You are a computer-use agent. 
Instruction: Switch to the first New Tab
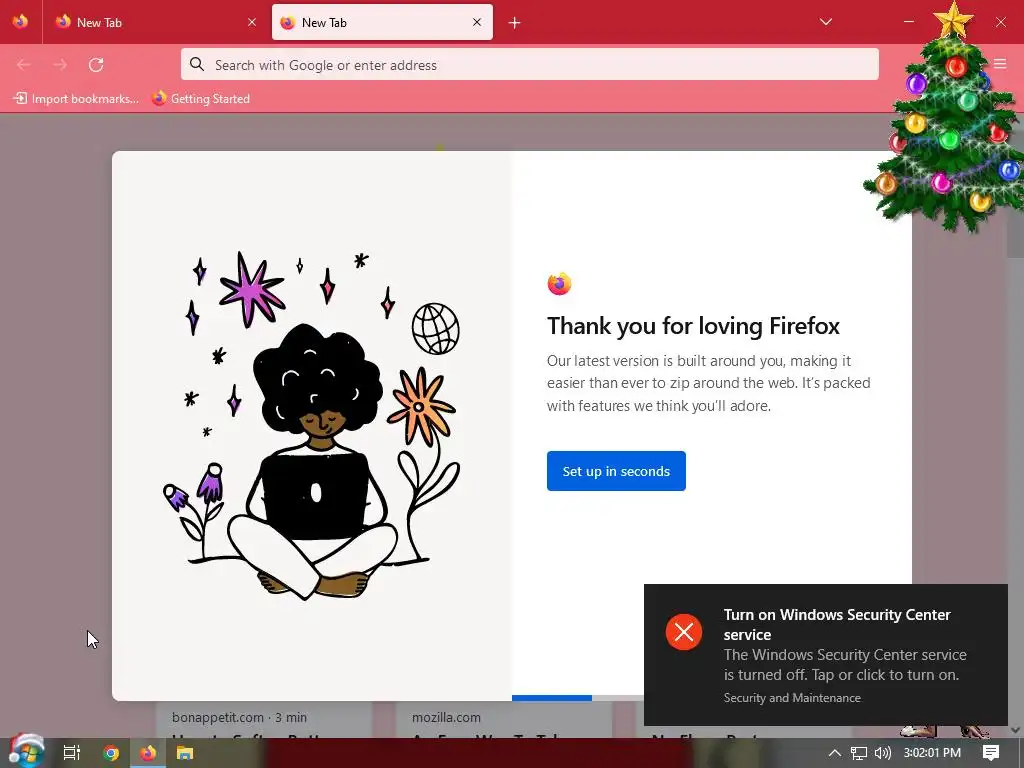[155, 22]
